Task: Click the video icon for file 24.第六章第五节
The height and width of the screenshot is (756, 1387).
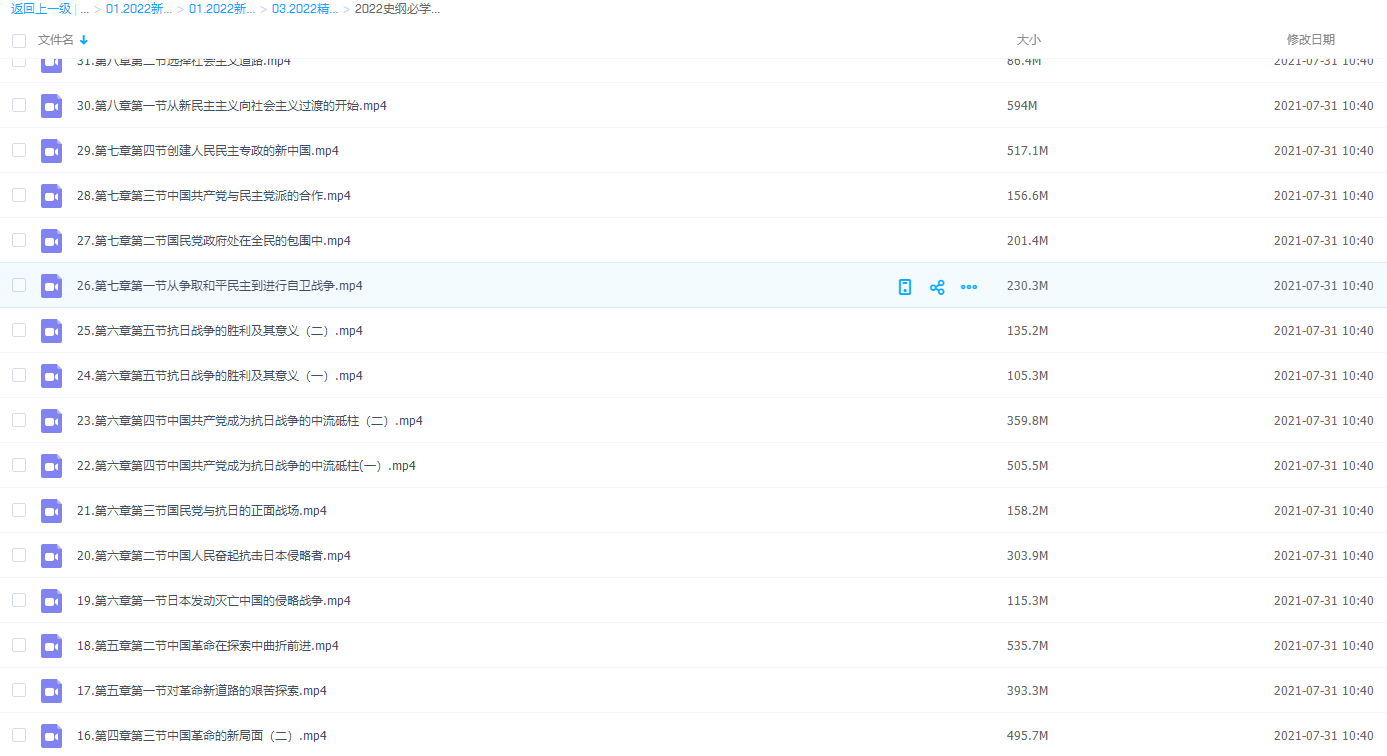Action: click(51, 376)
